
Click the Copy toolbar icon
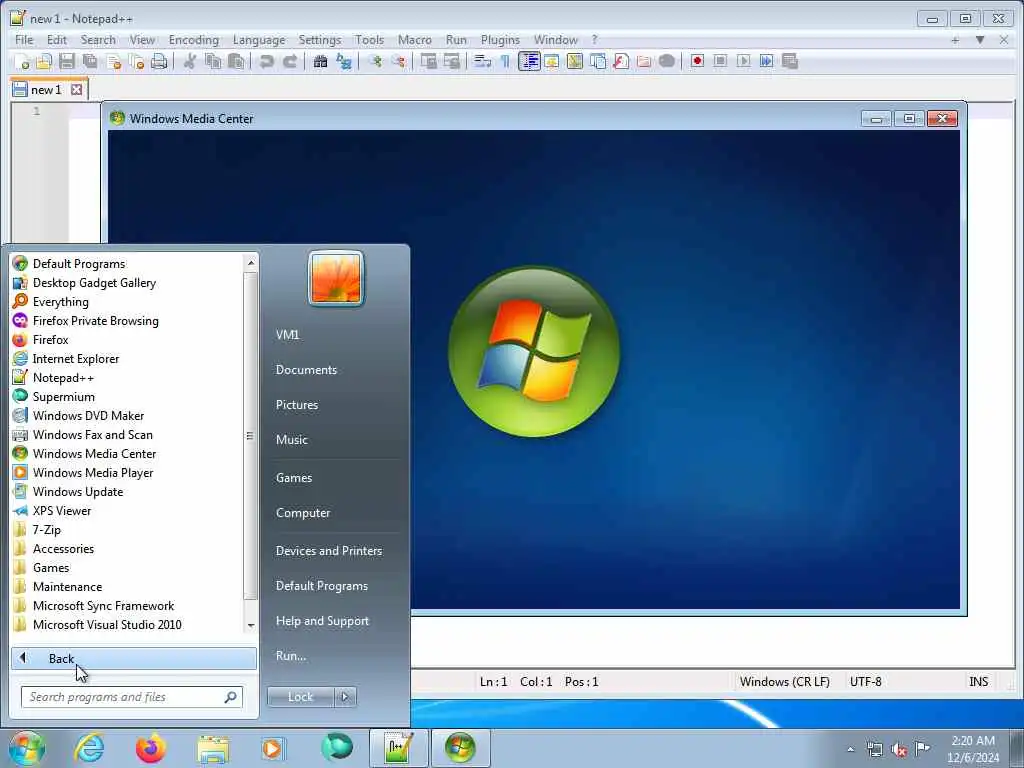(213, 61)
